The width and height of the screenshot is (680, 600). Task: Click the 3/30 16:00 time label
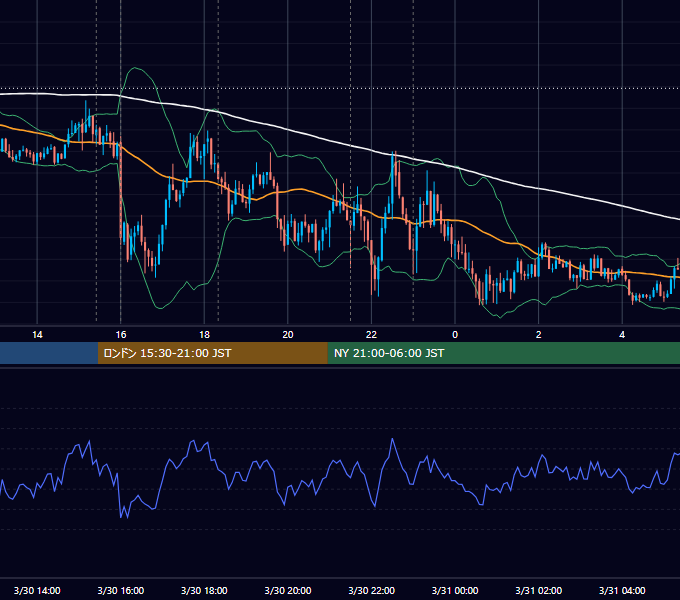coord(121,590)
